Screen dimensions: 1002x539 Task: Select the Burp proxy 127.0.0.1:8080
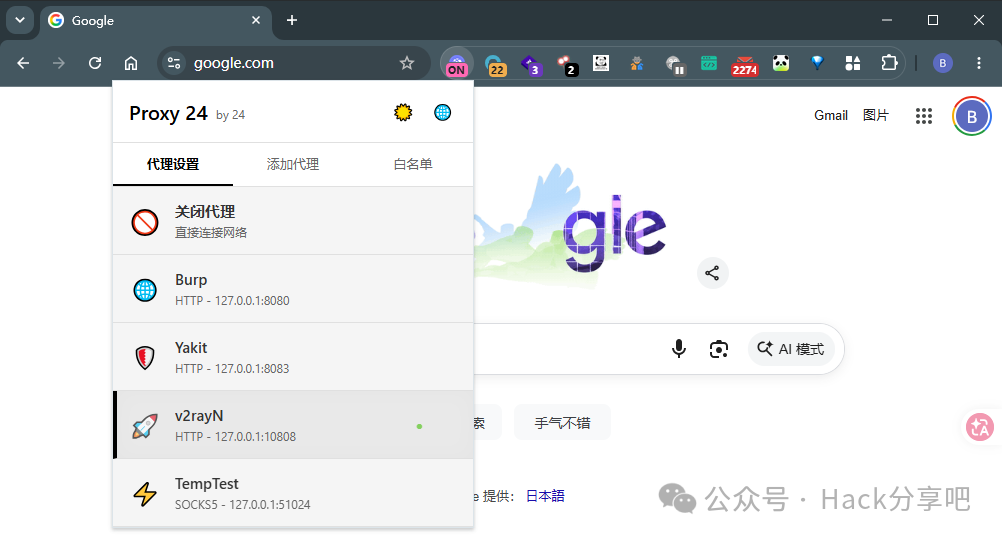click(293, 289)
